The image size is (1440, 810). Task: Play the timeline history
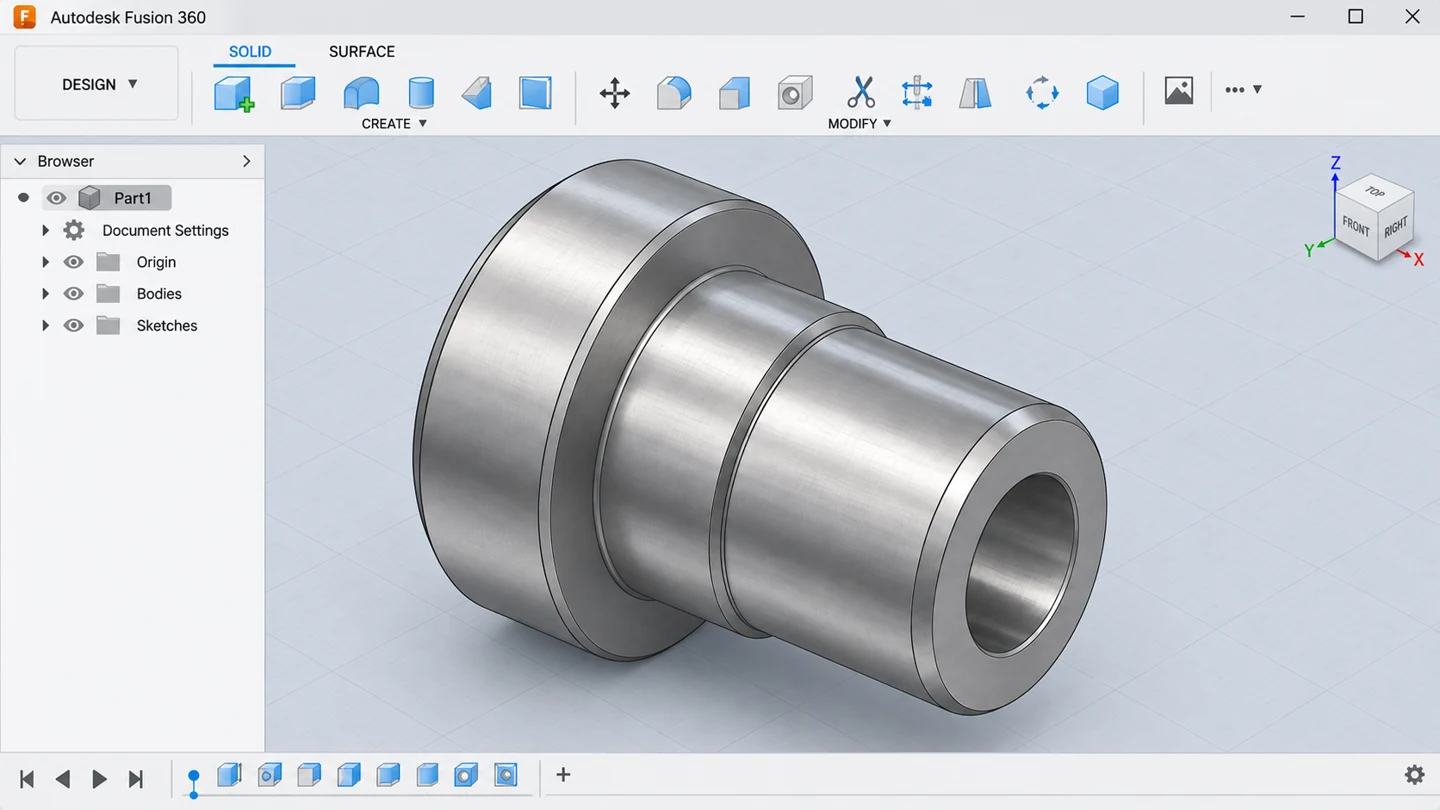click(99, 778)
